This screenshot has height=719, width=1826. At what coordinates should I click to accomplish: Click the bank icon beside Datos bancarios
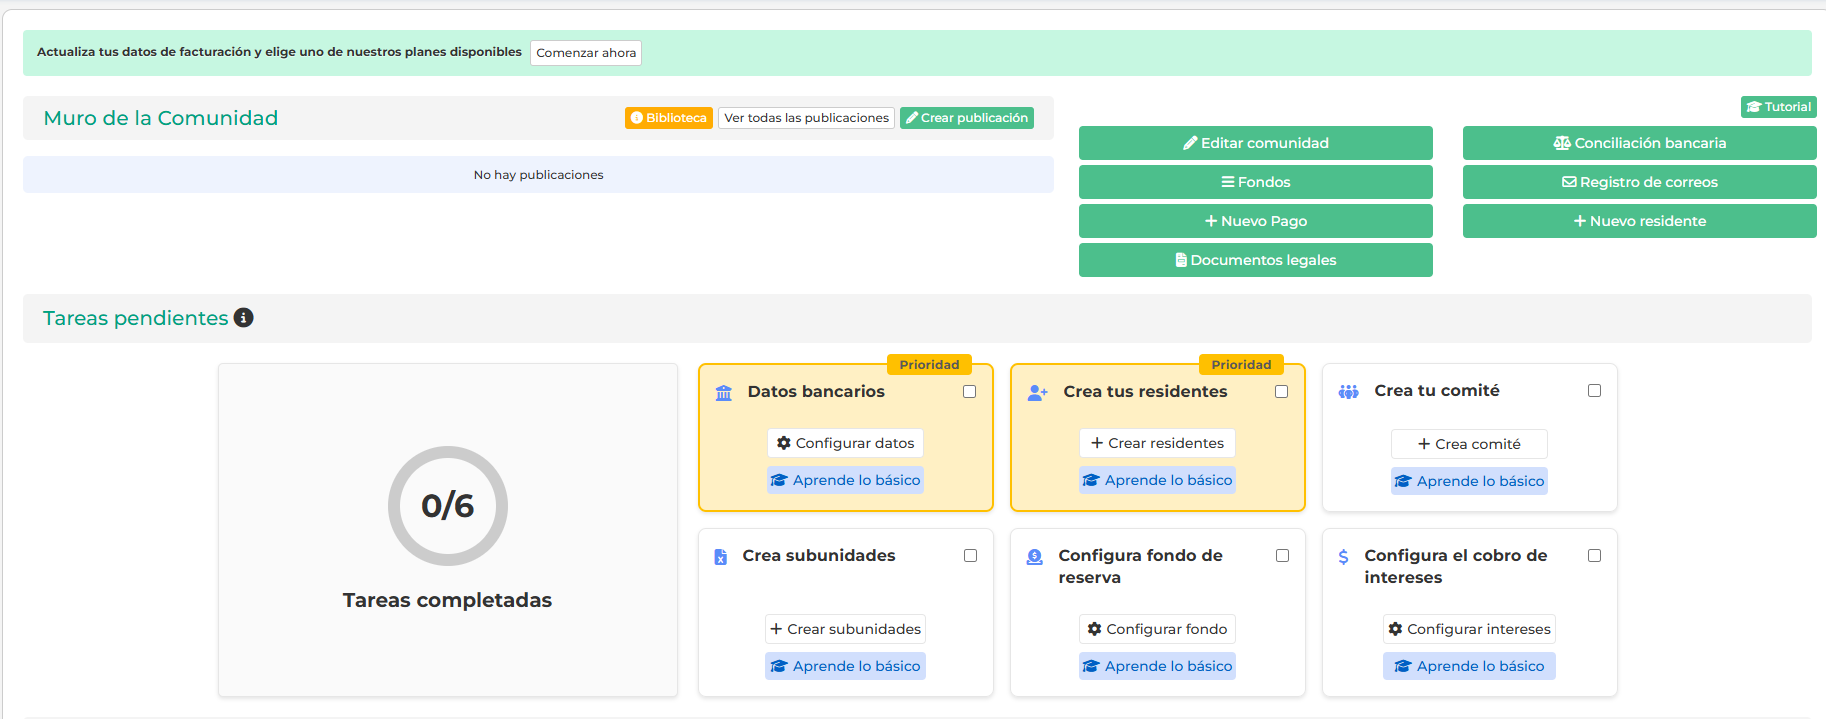tap(724, 393)
